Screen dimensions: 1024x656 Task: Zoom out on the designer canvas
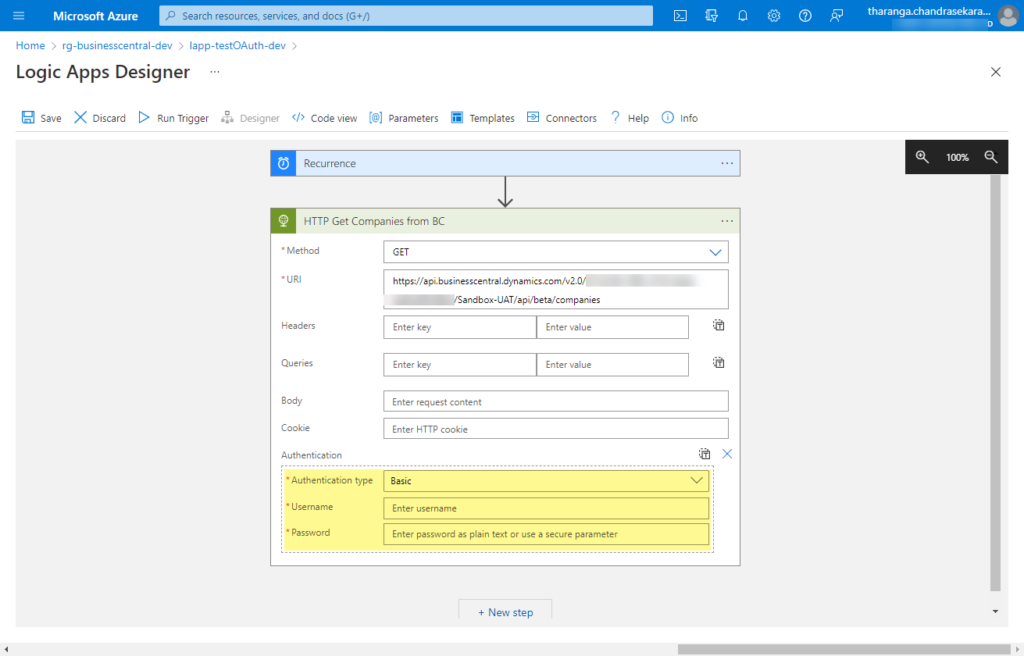(991, 157)
